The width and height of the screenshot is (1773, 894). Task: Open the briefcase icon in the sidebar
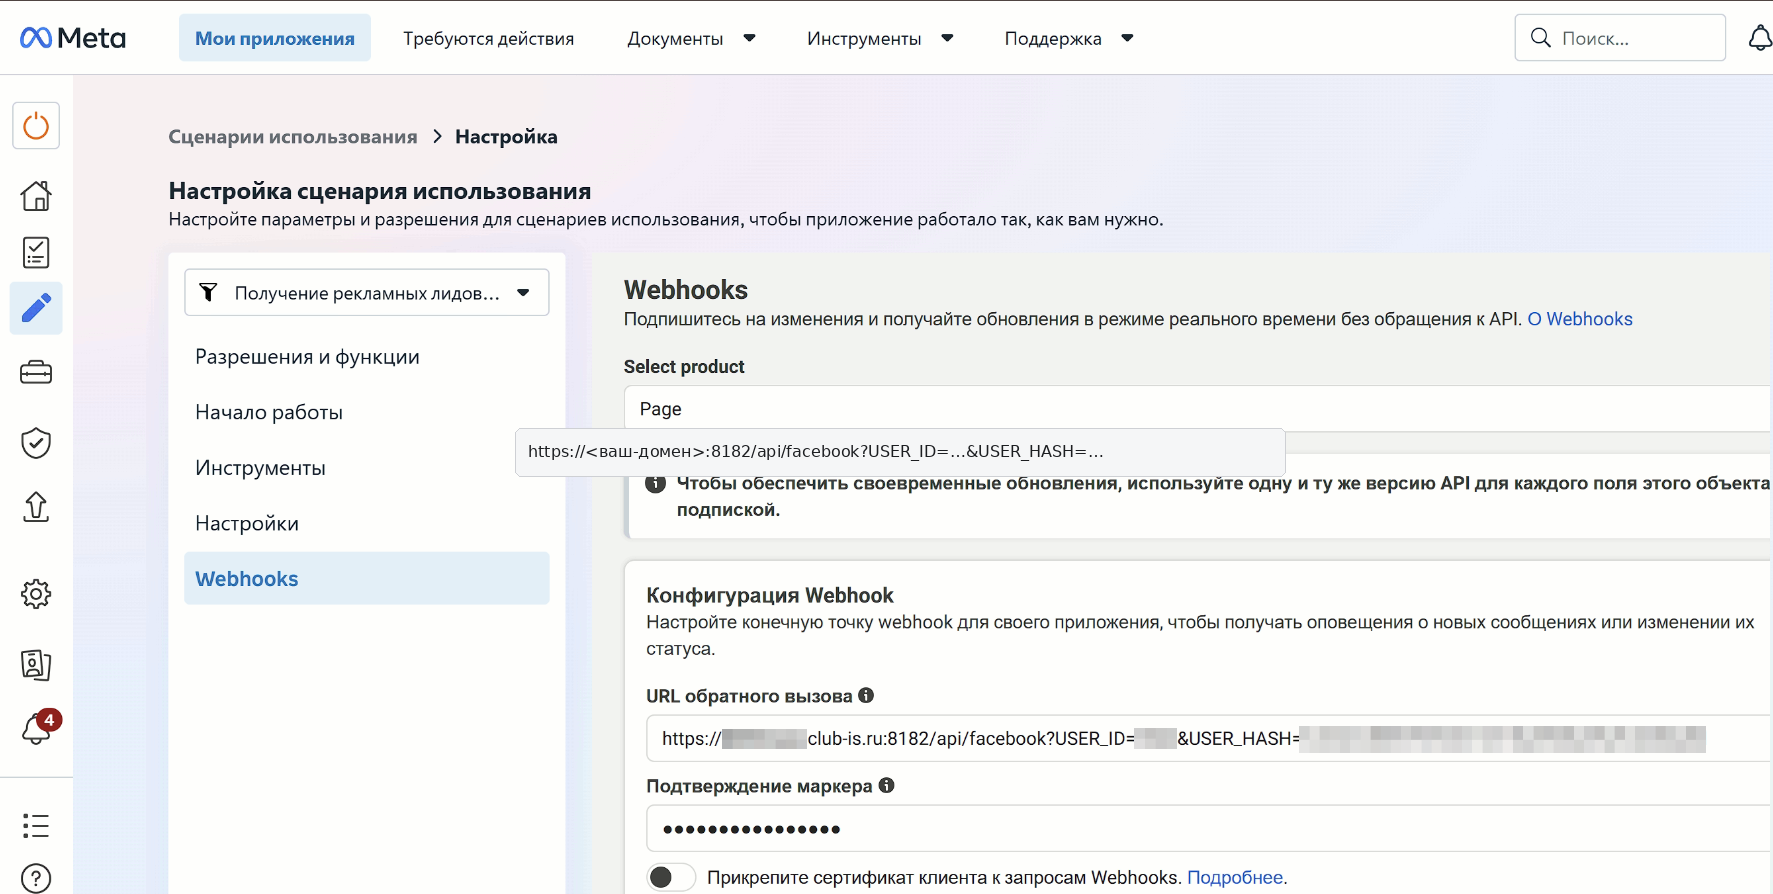(x=36, y=373)
